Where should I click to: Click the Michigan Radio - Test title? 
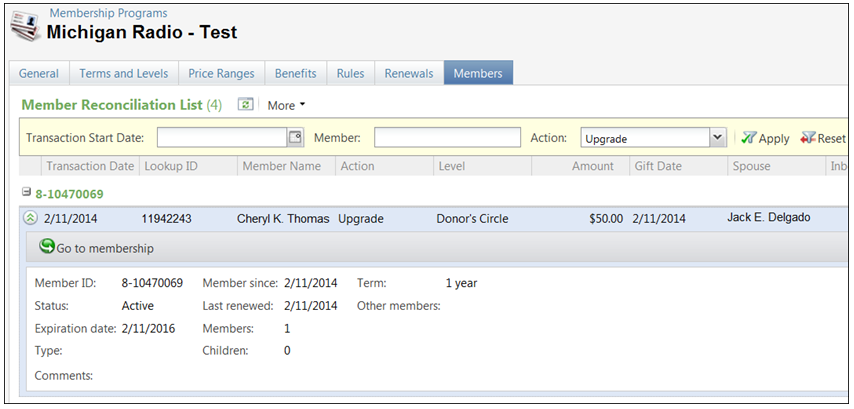point(142,32)
